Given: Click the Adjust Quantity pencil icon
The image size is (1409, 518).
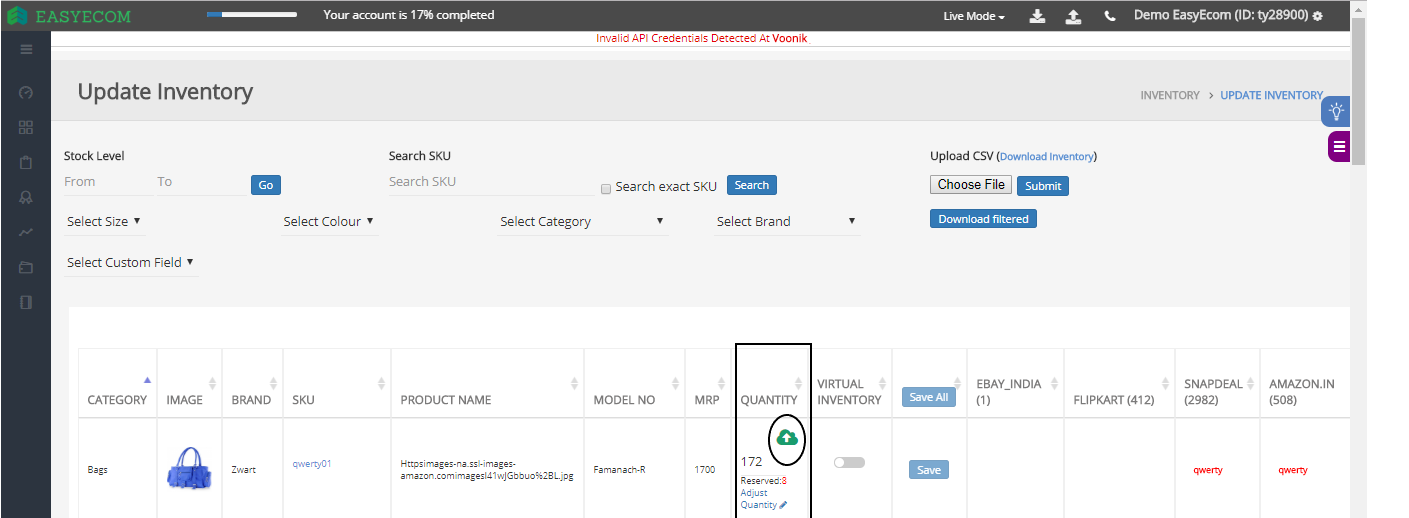Looking at the screenshot, I should pos(783,505).
